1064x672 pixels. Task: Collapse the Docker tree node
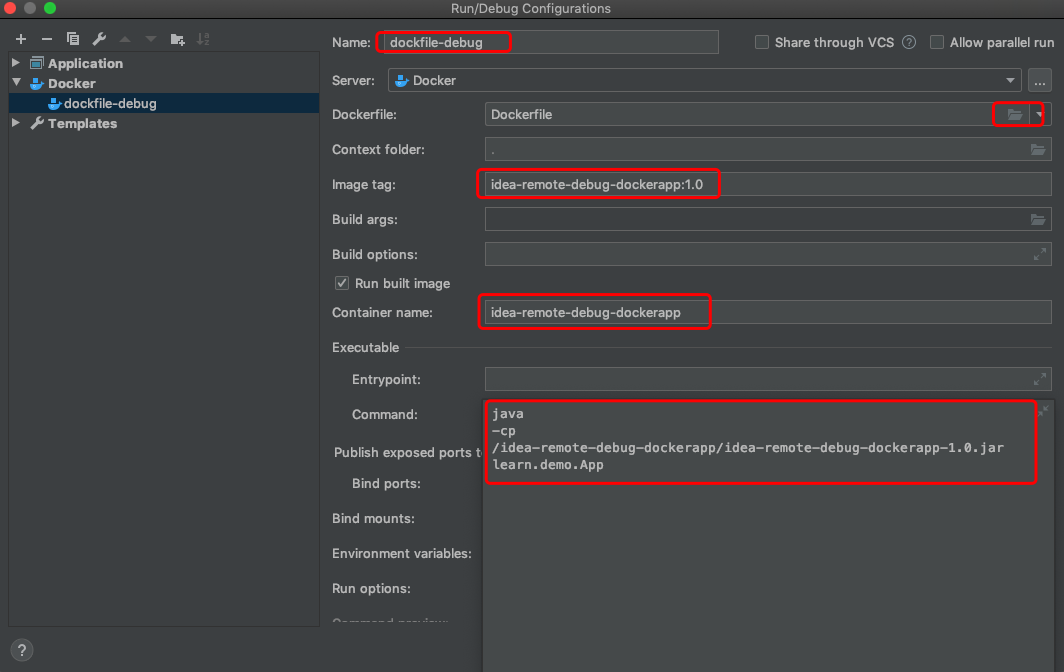16,83
